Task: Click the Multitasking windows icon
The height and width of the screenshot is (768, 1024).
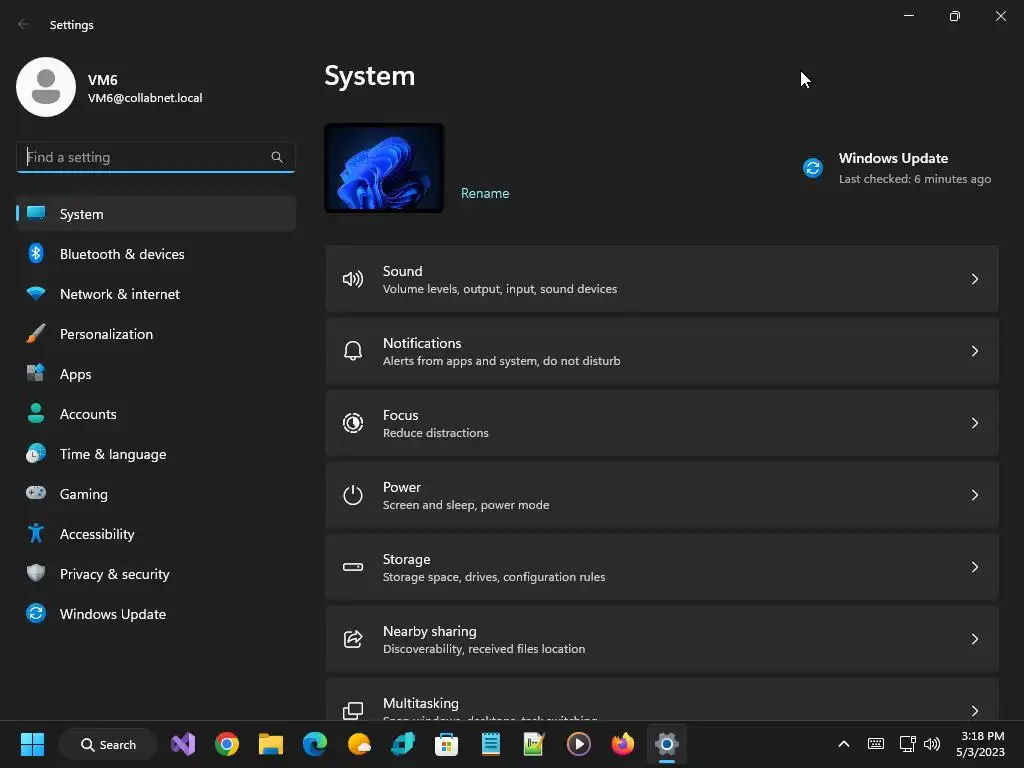Action: (x=353, y=711)
